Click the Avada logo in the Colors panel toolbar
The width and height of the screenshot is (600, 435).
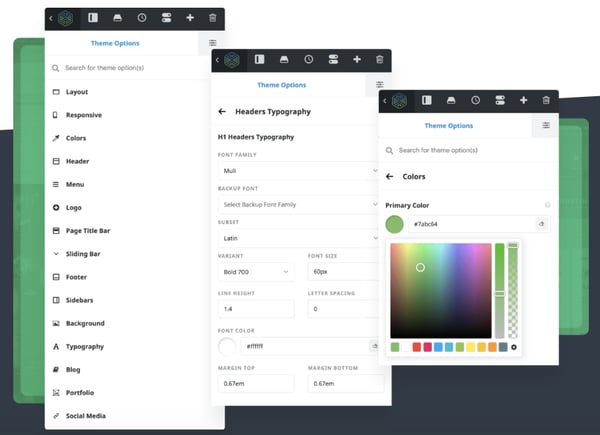[x=400, y=100]
